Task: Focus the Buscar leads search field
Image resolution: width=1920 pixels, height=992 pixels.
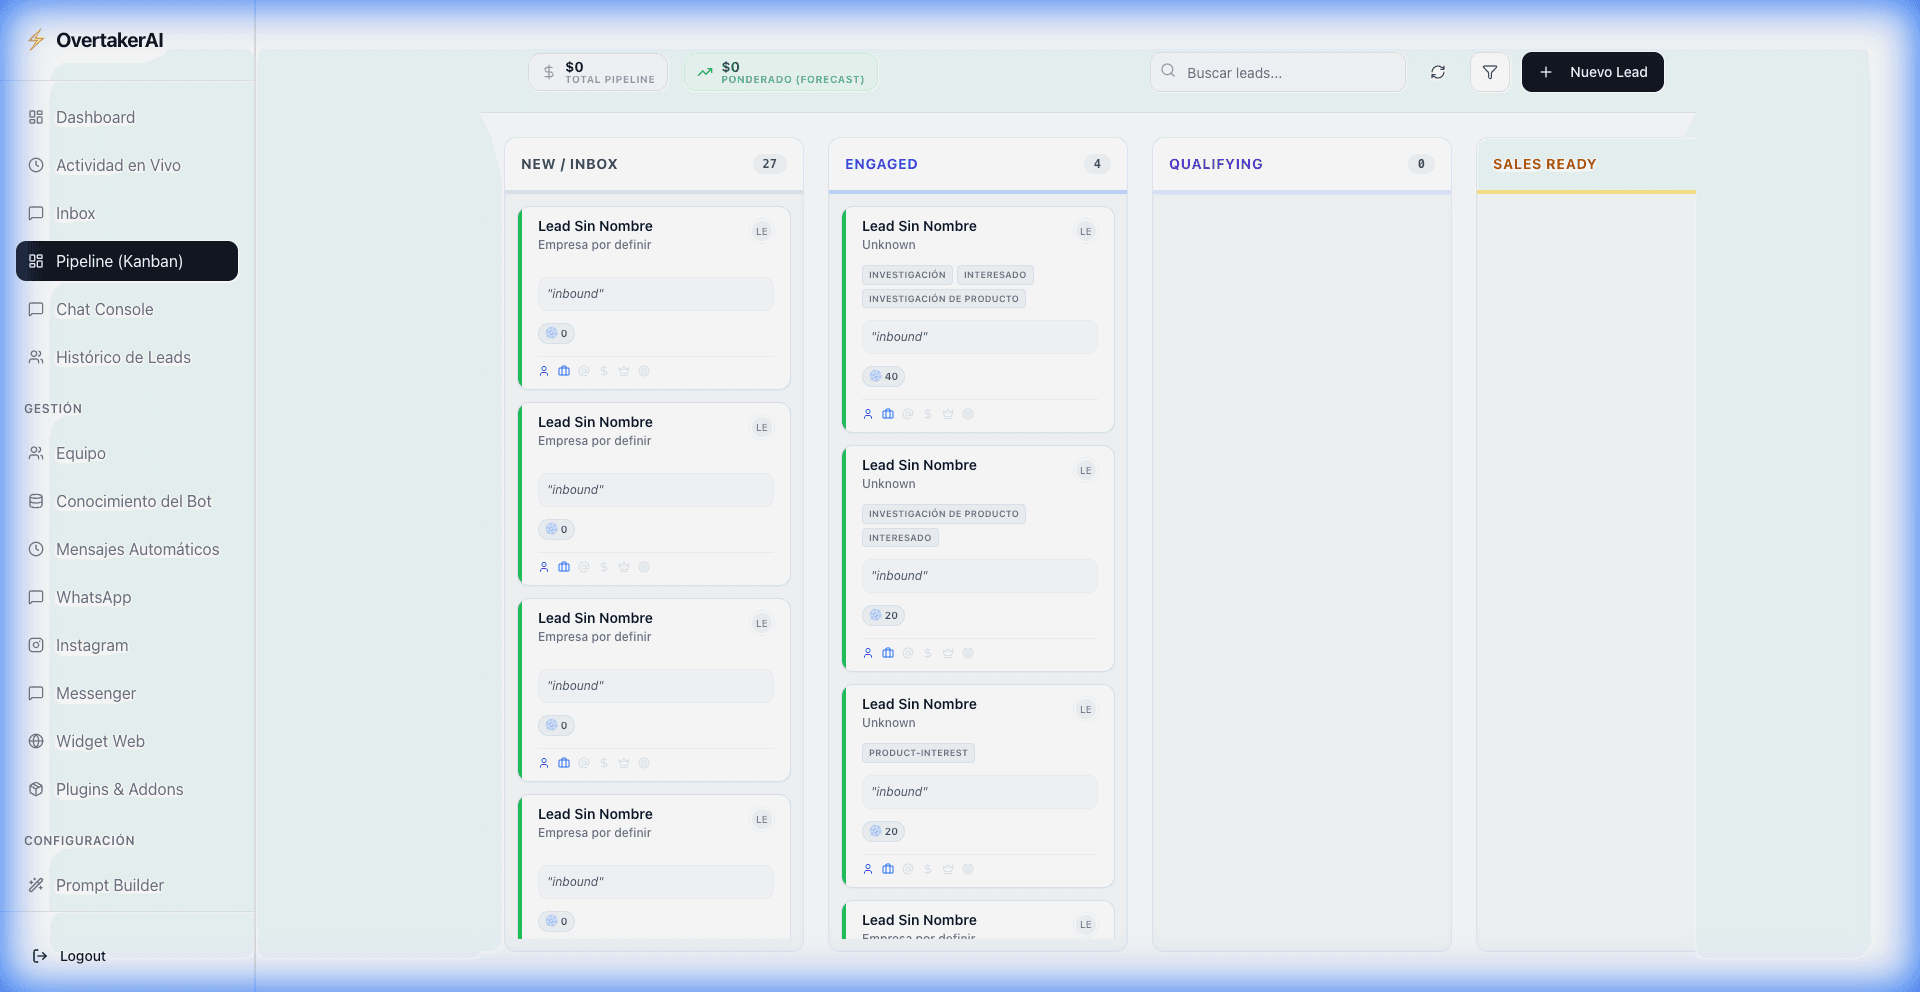Action: pyautogui.click(x=1277, y=72)
